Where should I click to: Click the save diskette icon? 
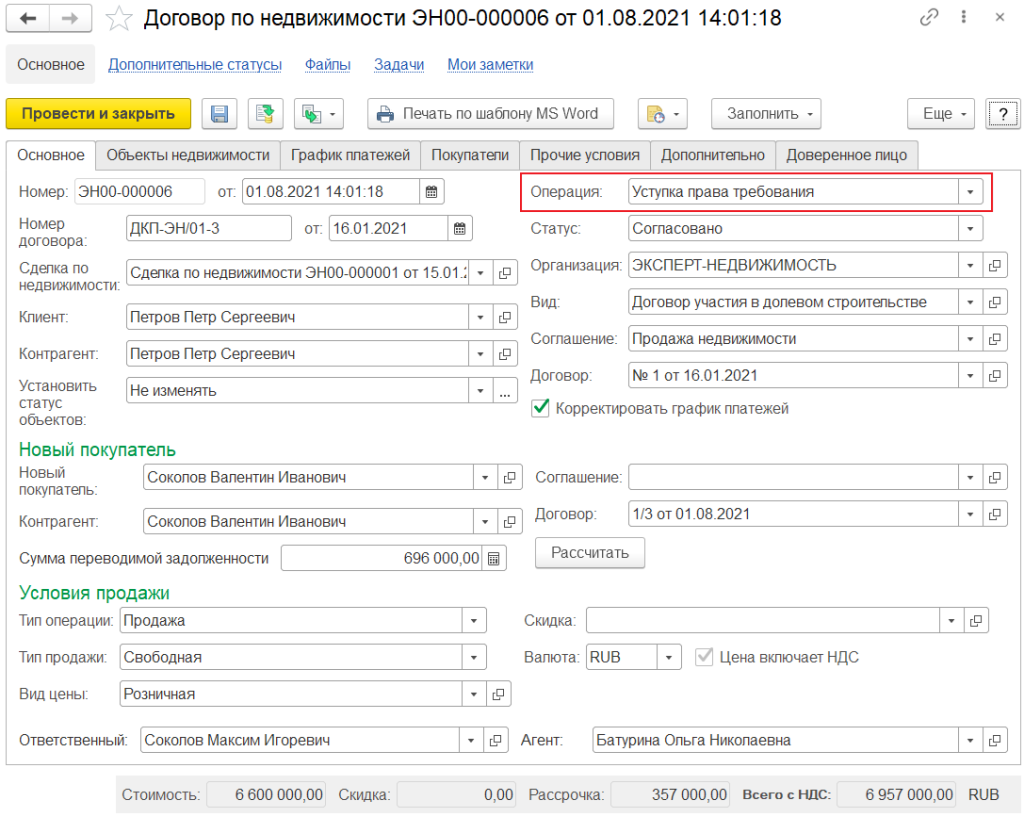click(219, 114)
